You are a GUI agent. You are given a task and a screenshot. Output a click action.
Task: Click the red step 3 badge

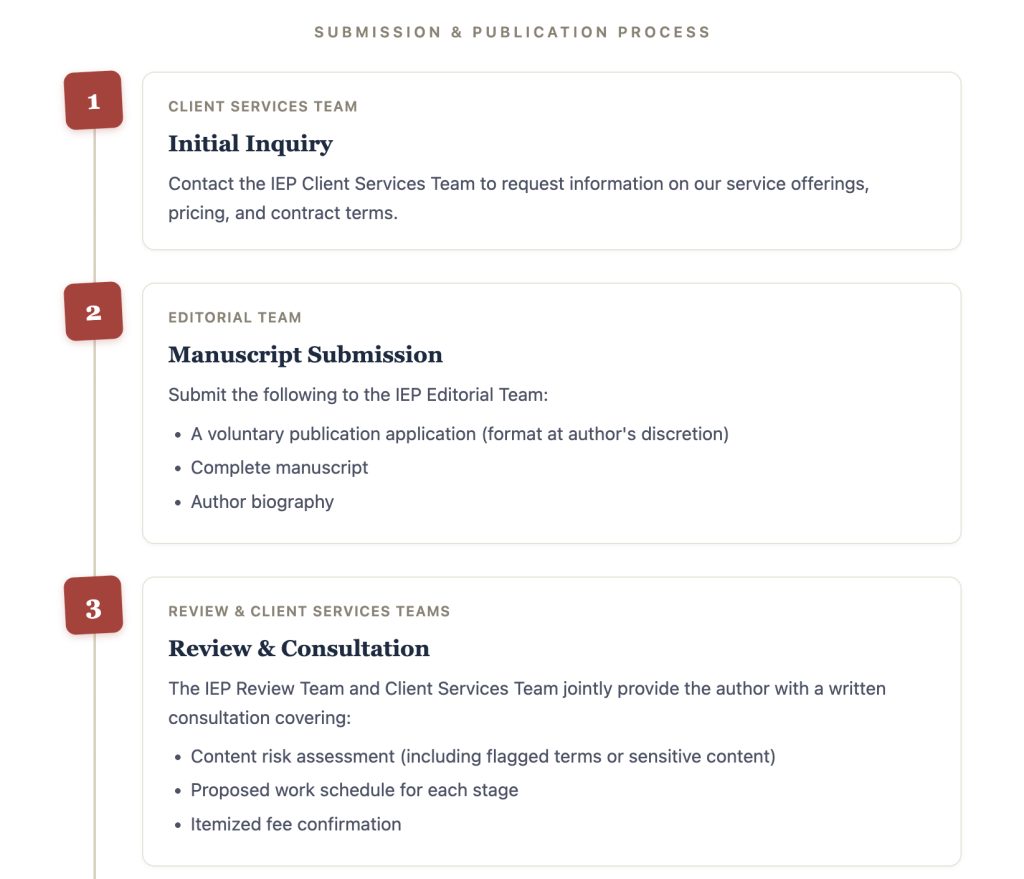pos(93,605)
